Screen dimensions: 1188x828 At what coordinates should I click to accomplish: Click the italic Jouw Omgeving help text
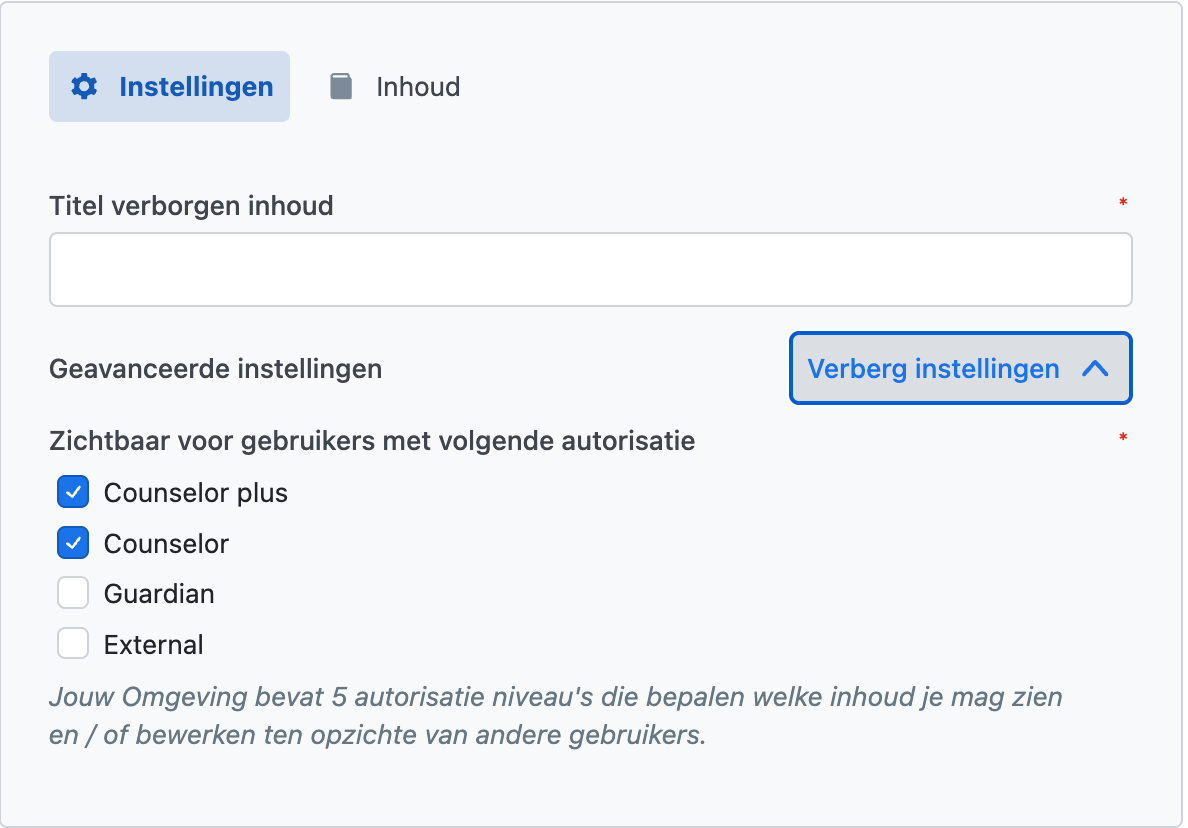click(x=555, y=715)
